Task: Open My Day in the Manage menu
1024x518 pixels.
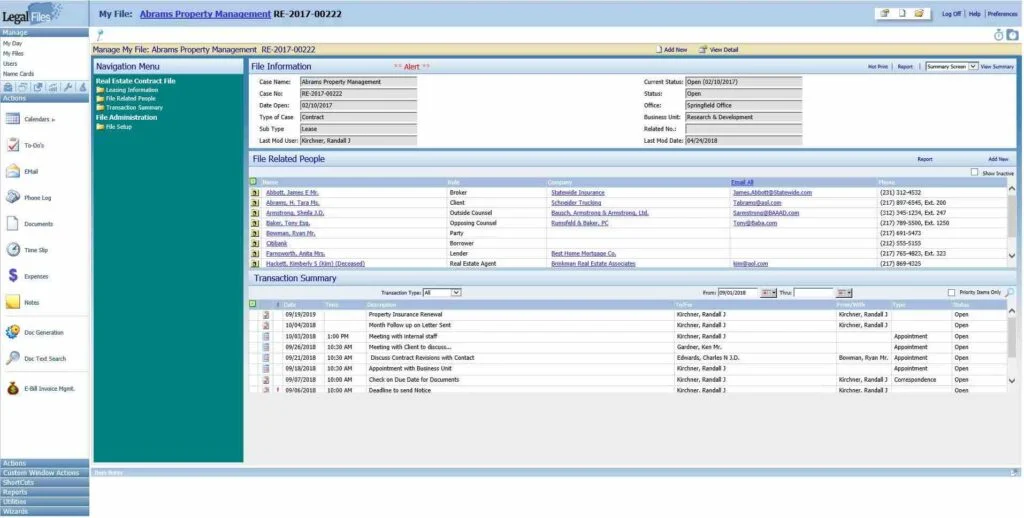Action: (x=12, y=43)
